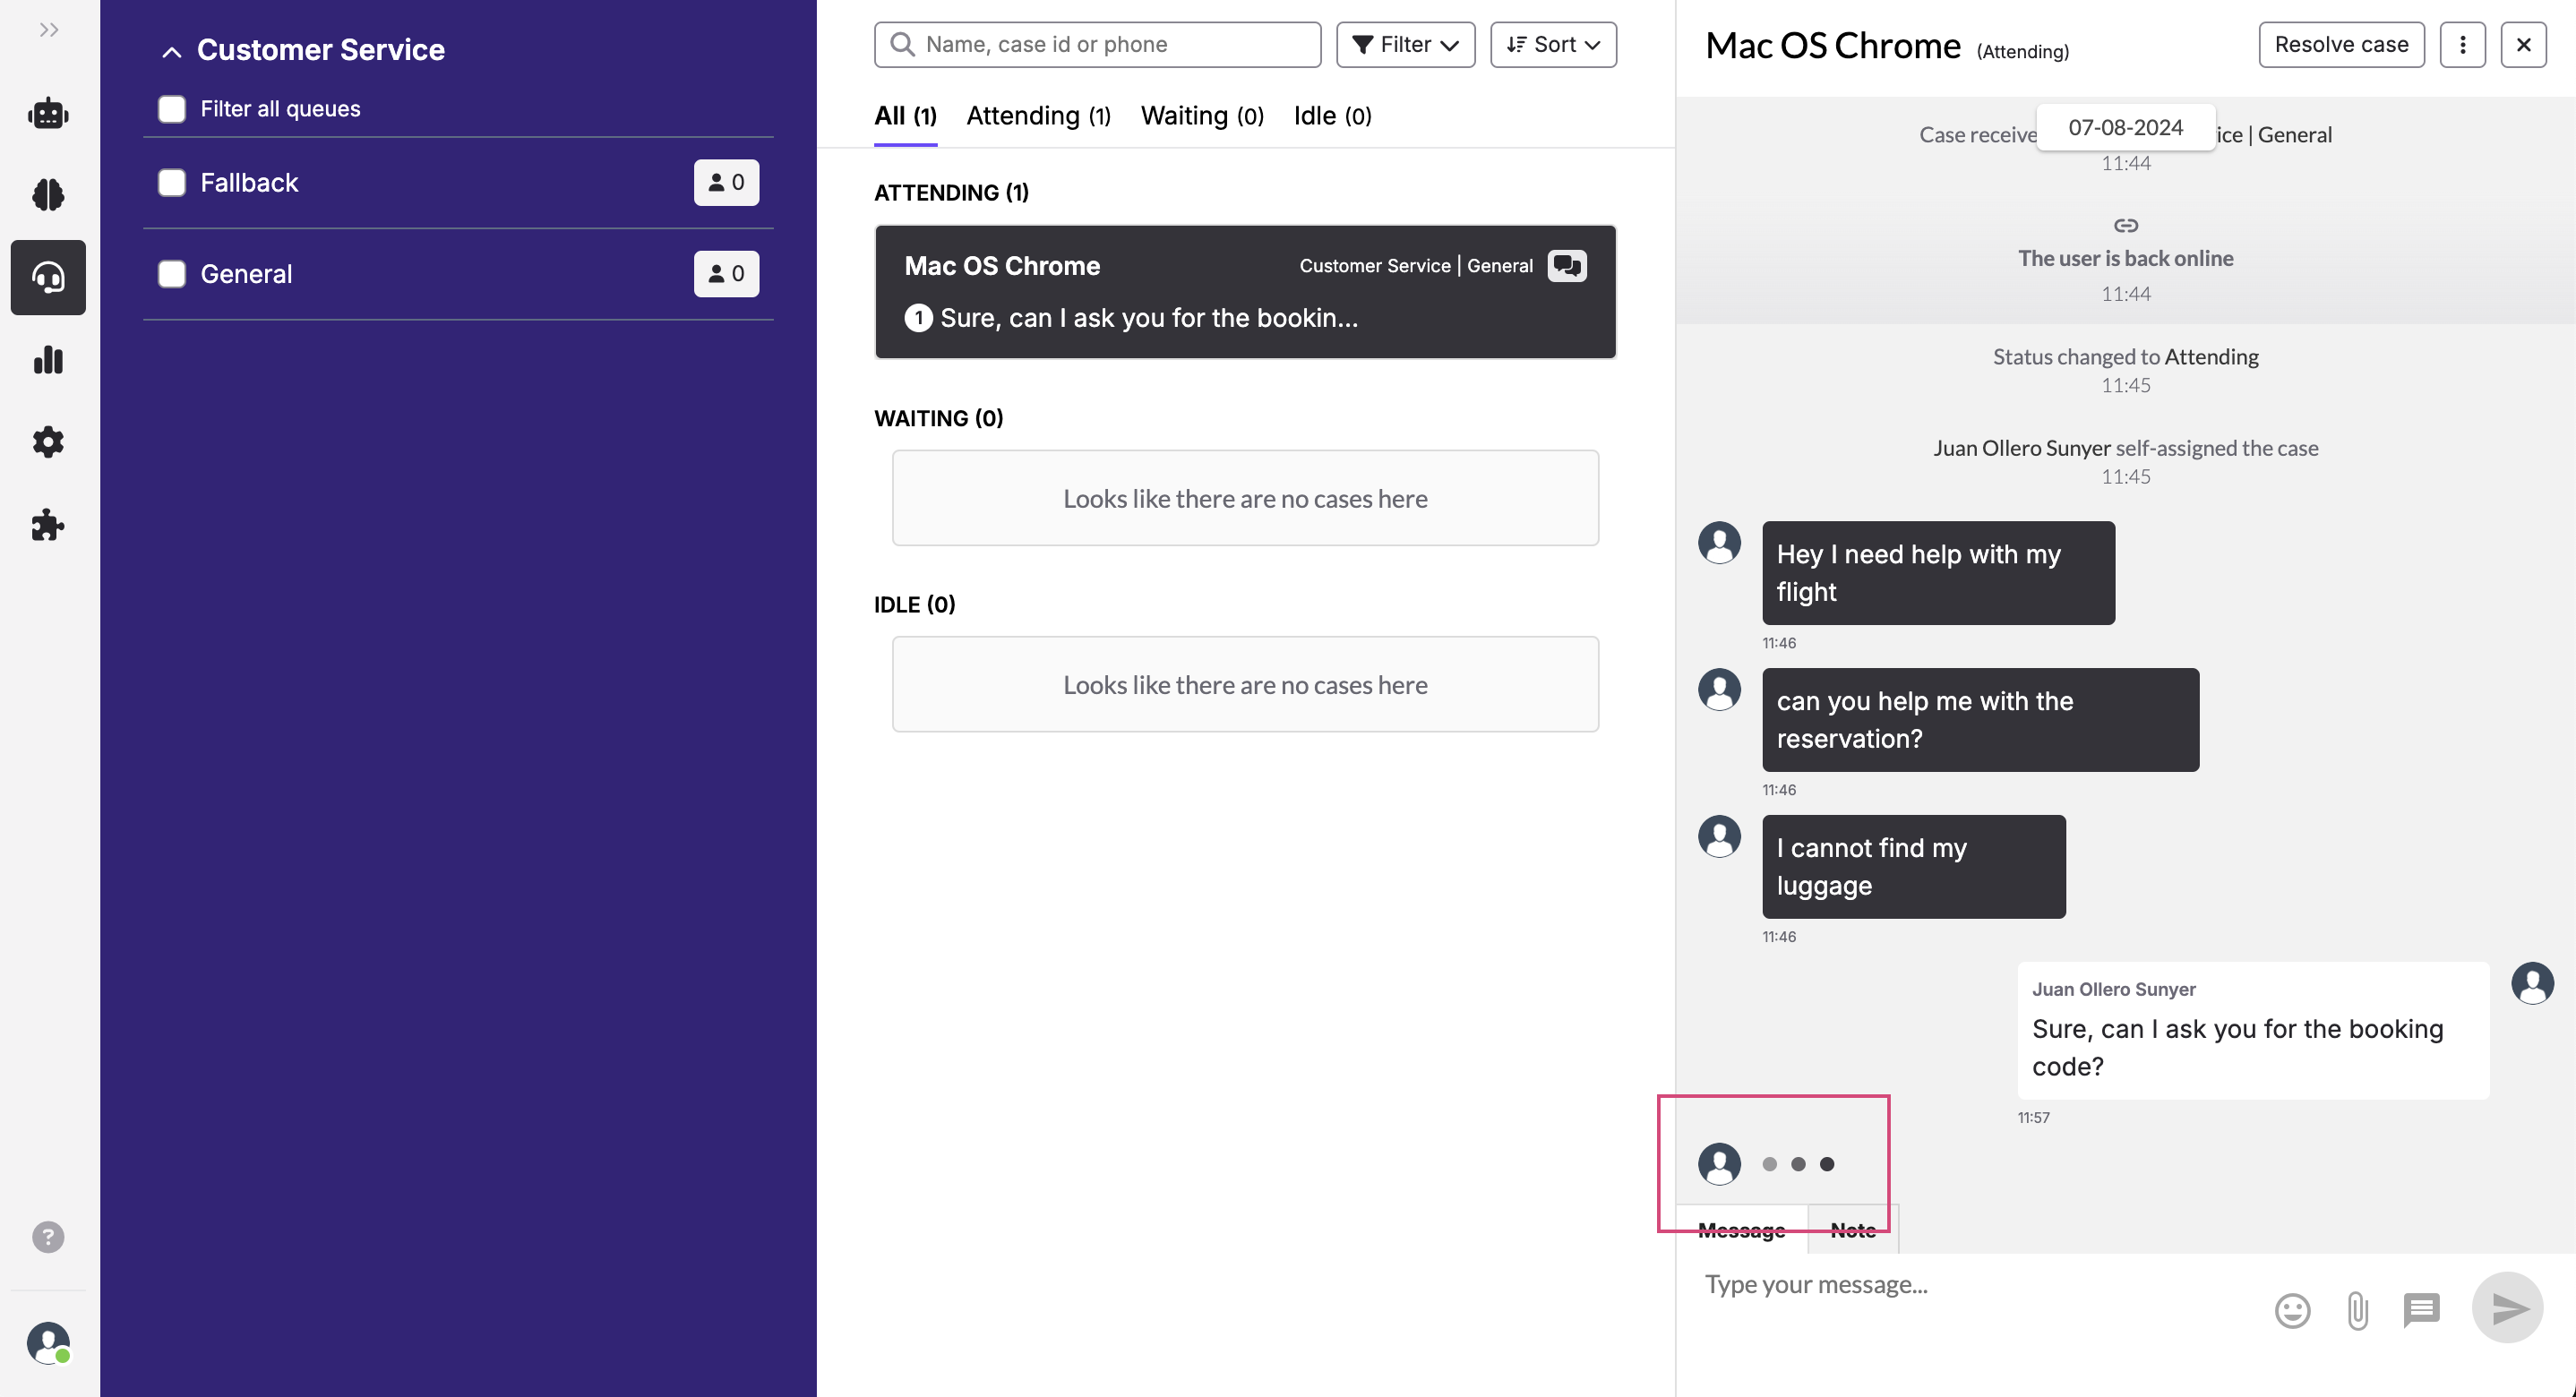Click the attachment paperclip icon
2576x1397 pixels.
(x=2357, y=1310)
